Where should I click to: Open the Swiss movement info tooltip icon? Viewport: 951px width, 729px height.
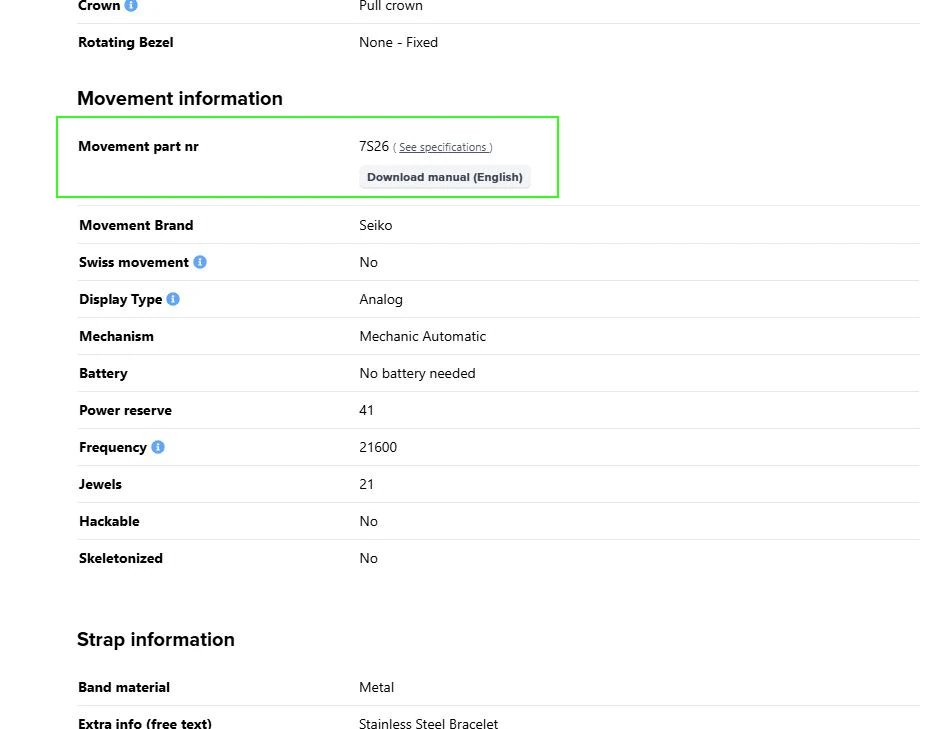[201, 262]
